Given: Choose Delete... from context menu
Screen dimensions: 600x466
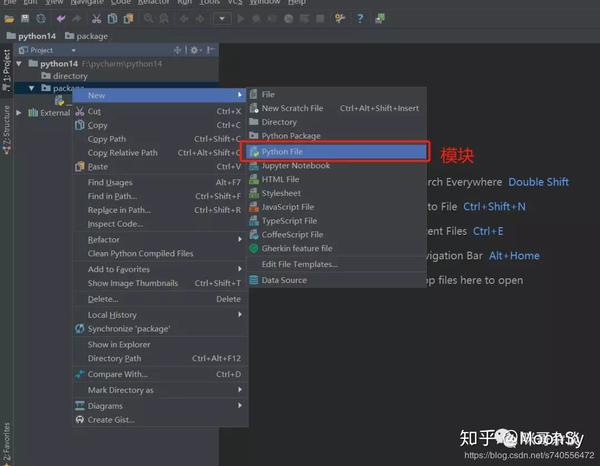Looking at the screenshot, I should pyautogui.click(x=159, y=299).
